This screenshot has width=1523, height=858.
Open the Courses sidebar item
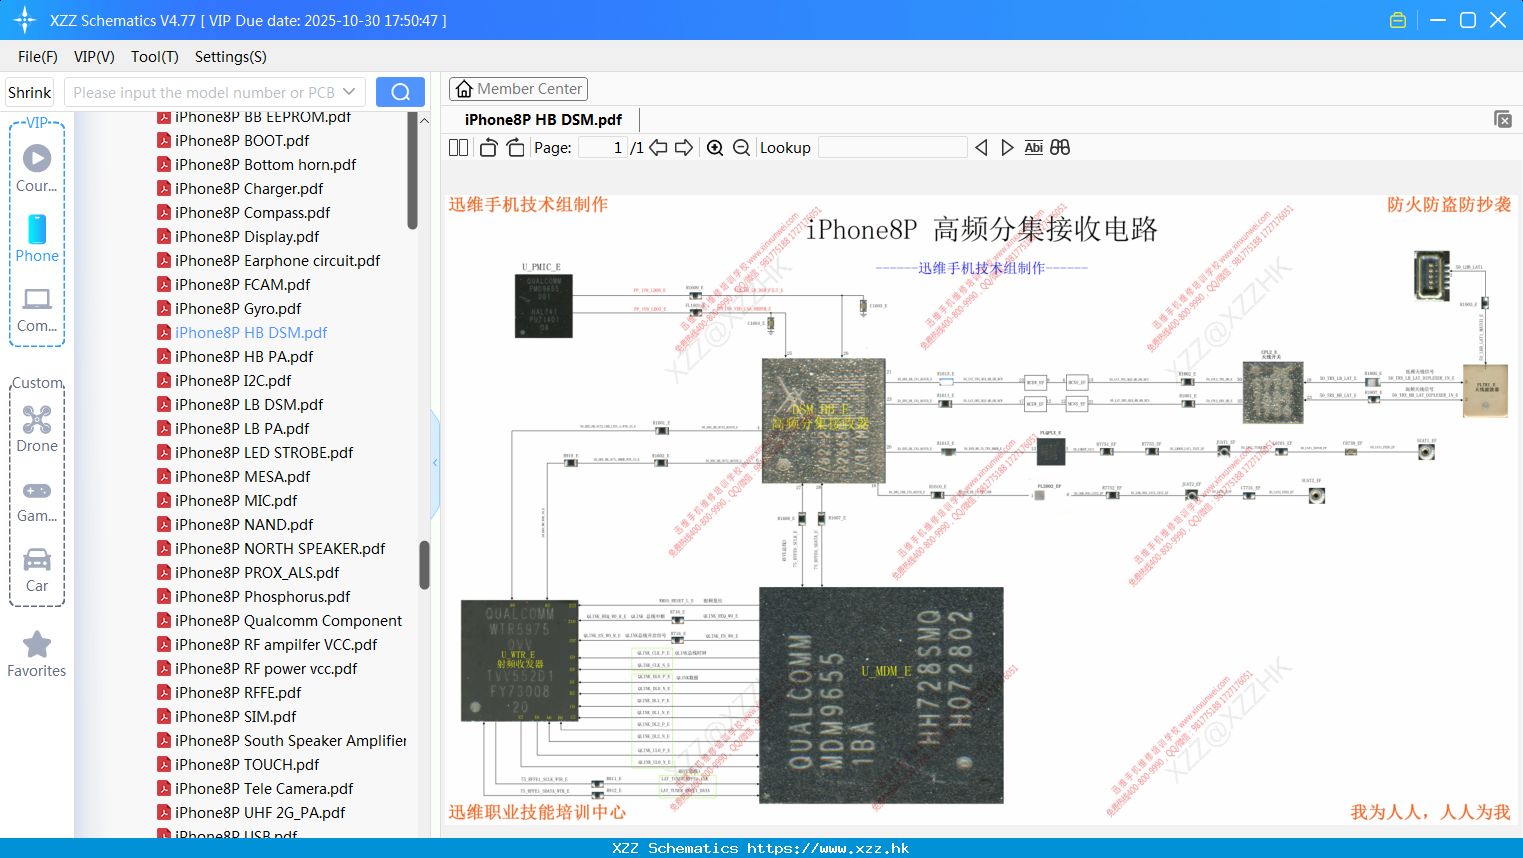[x=37, y=168]
